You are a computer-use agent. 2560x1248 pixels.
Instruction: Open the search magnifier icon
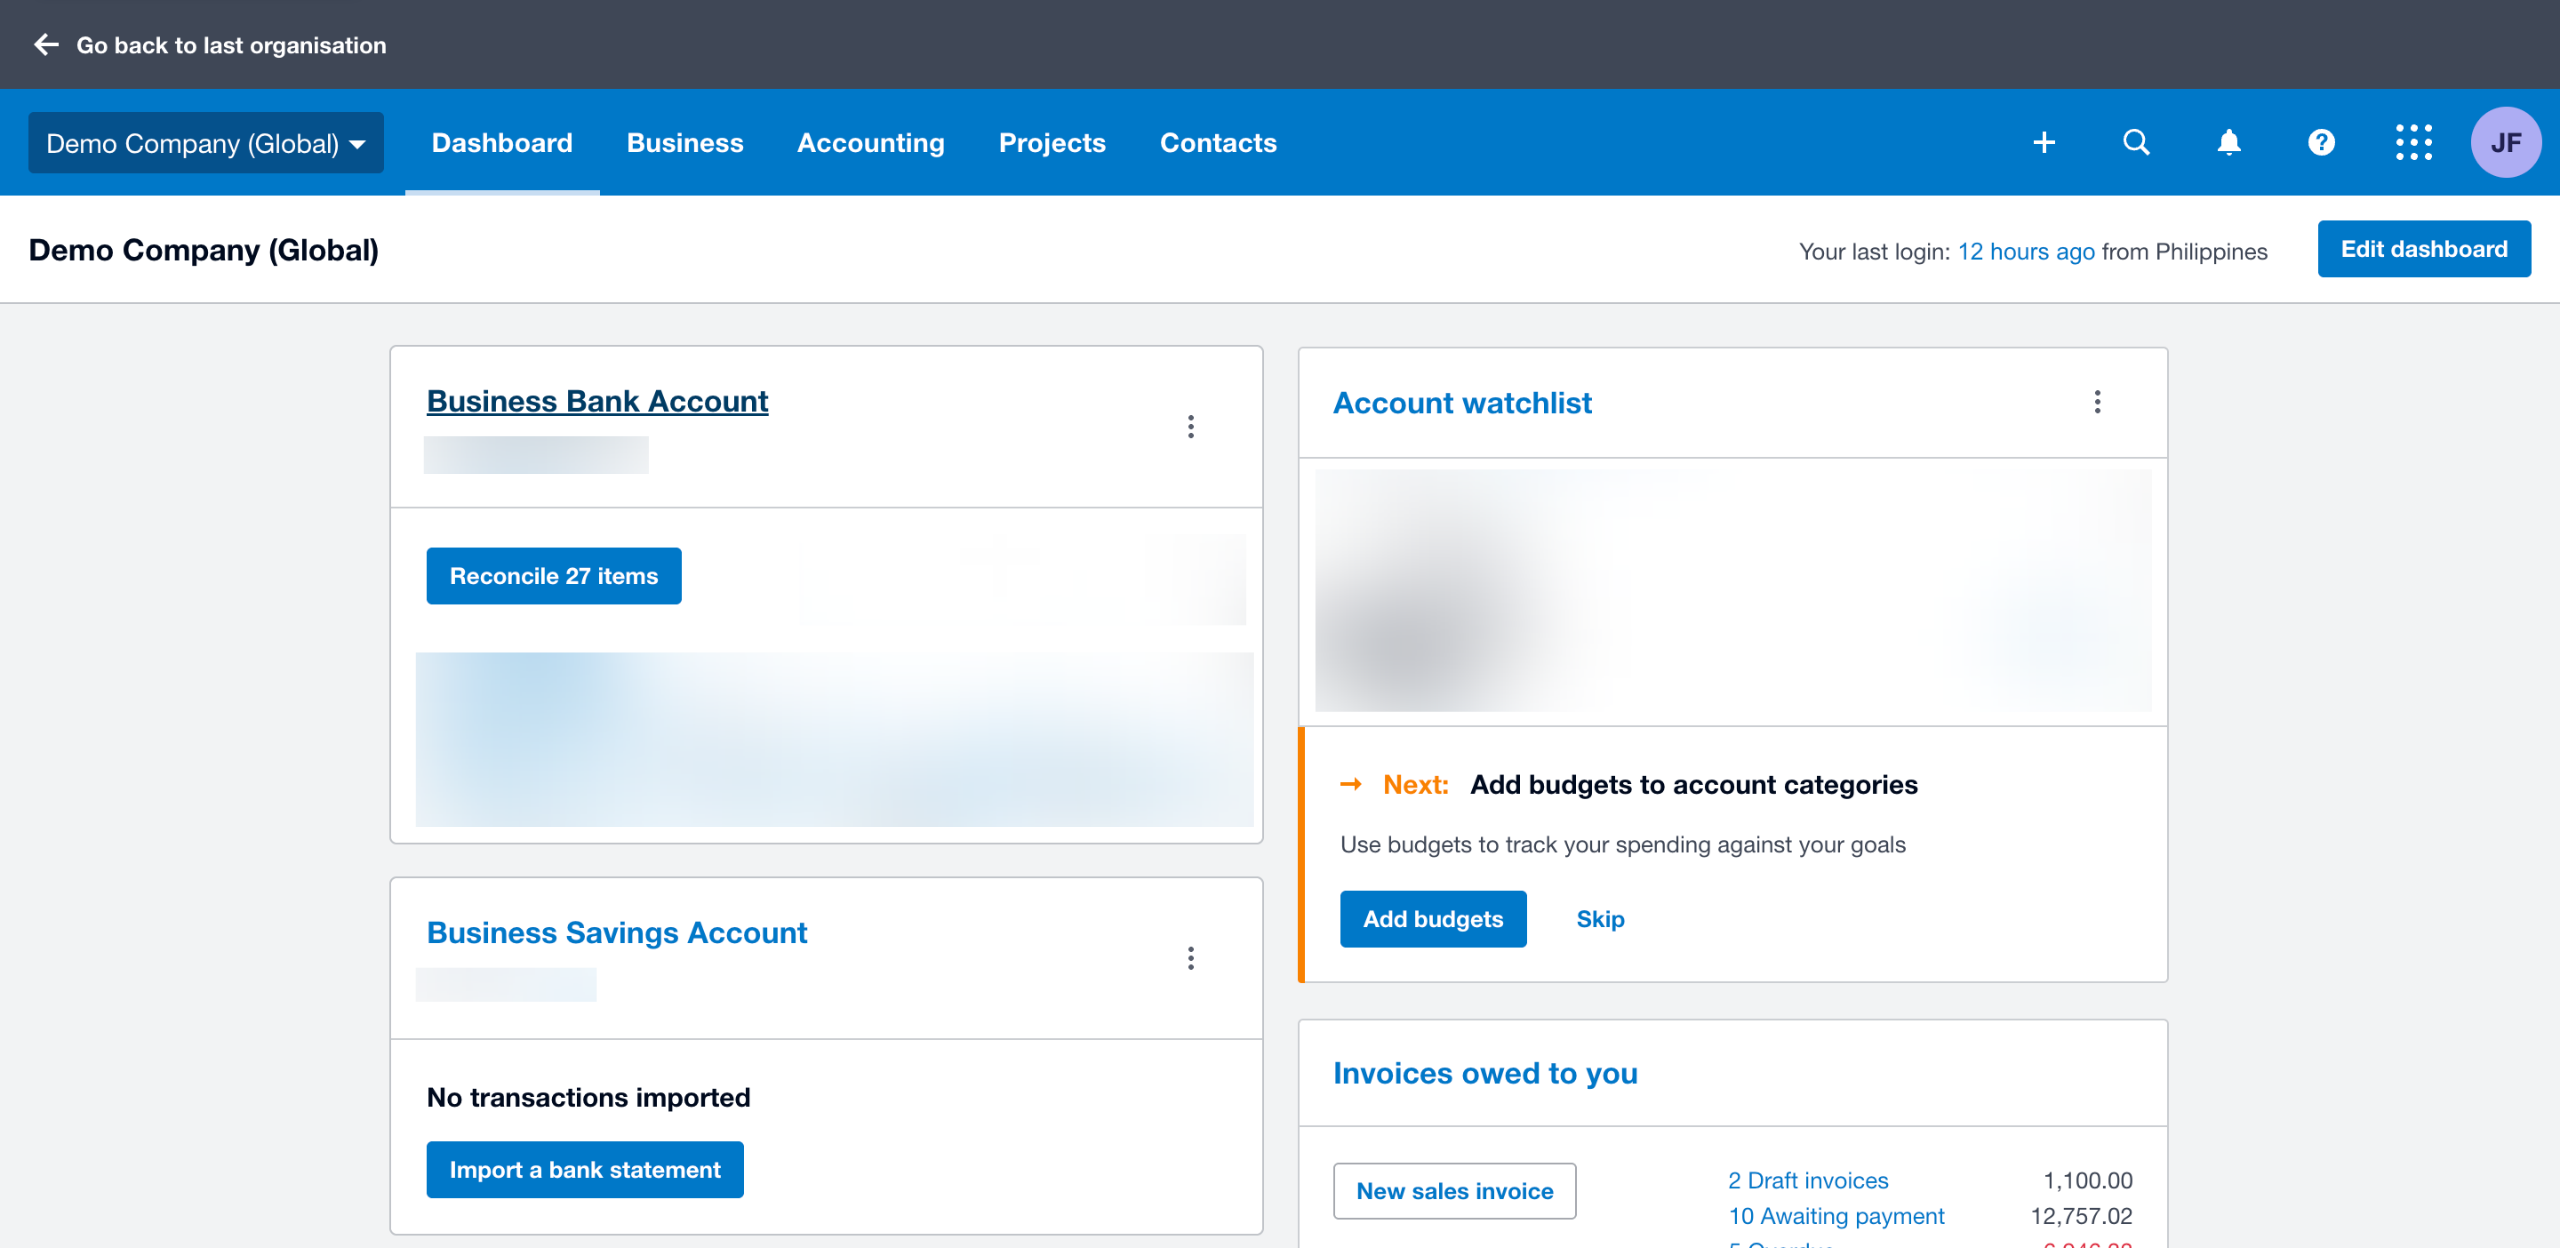click(x=2136, y=143)
